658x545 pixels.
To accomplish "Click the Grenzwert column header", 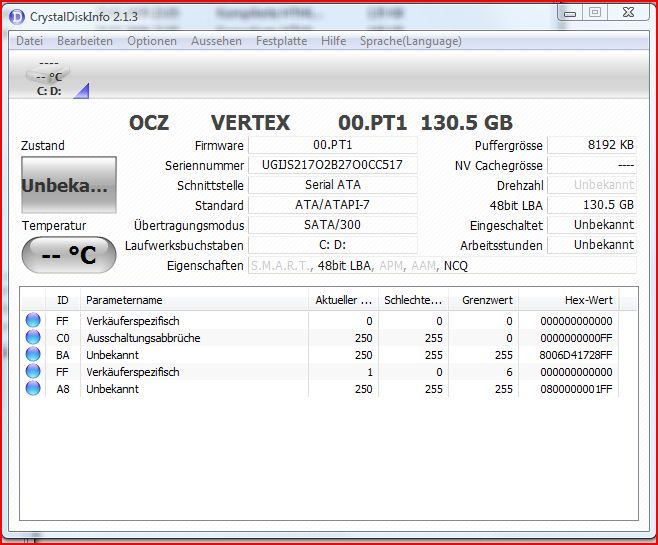I will [483, 300].
